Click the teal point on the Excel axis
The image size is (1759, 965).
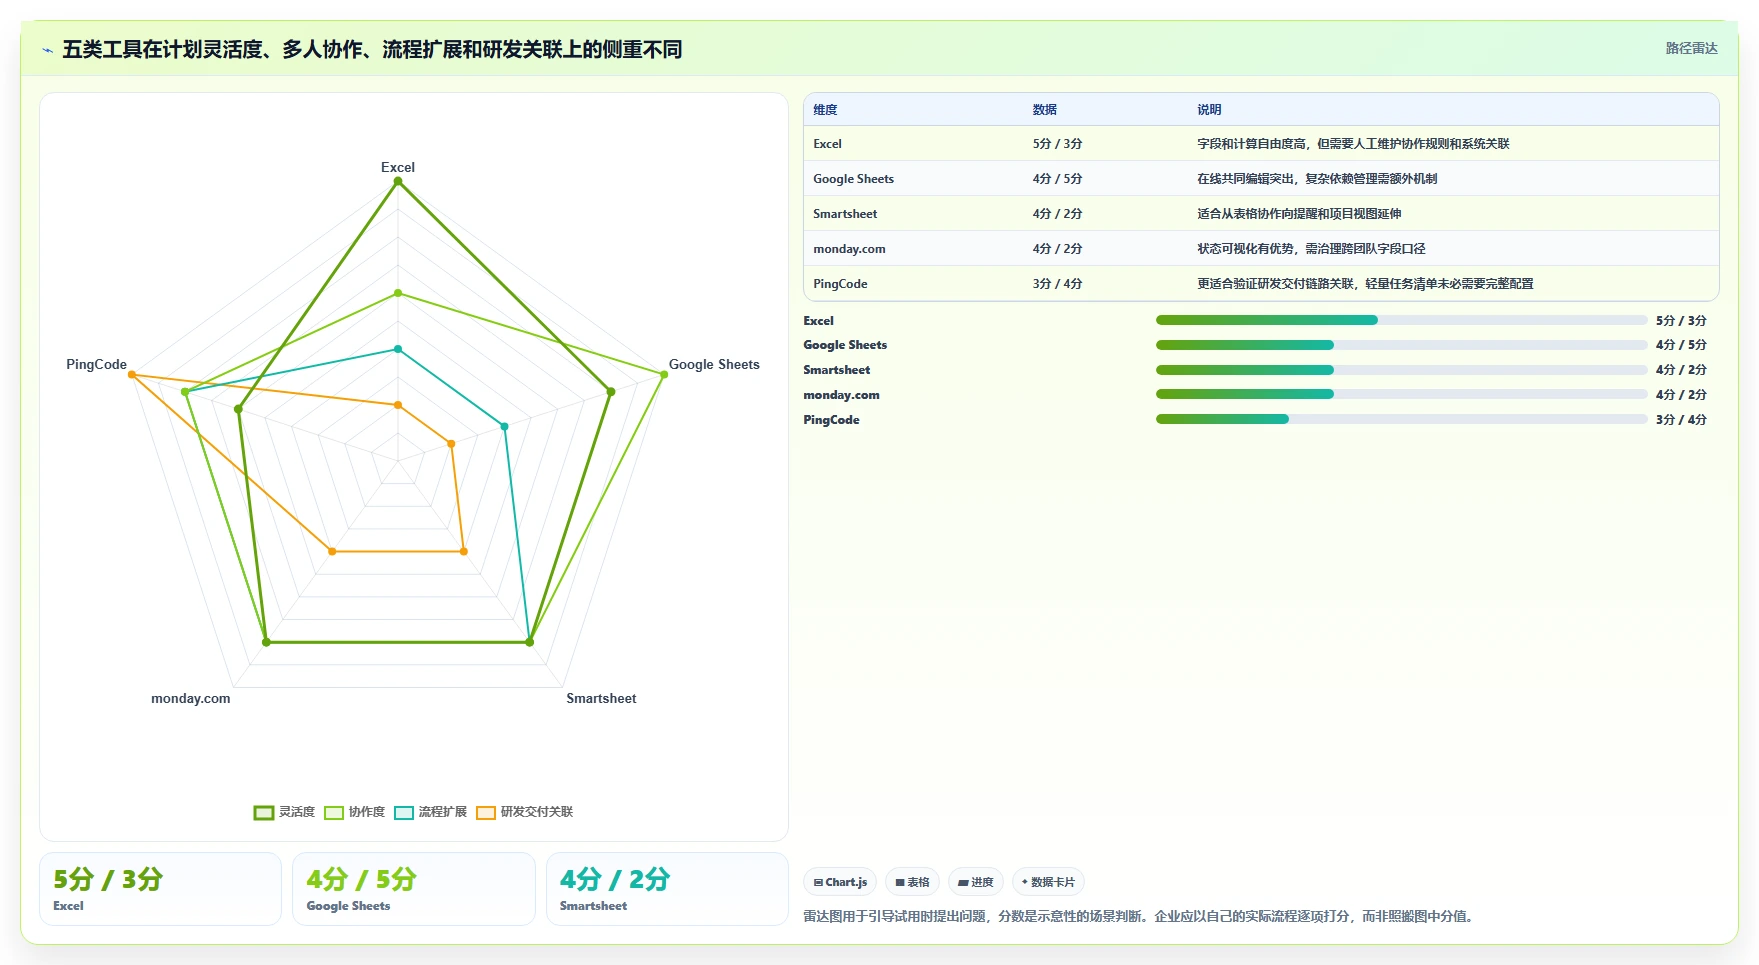pyautogui.click(x=398, y=349)
